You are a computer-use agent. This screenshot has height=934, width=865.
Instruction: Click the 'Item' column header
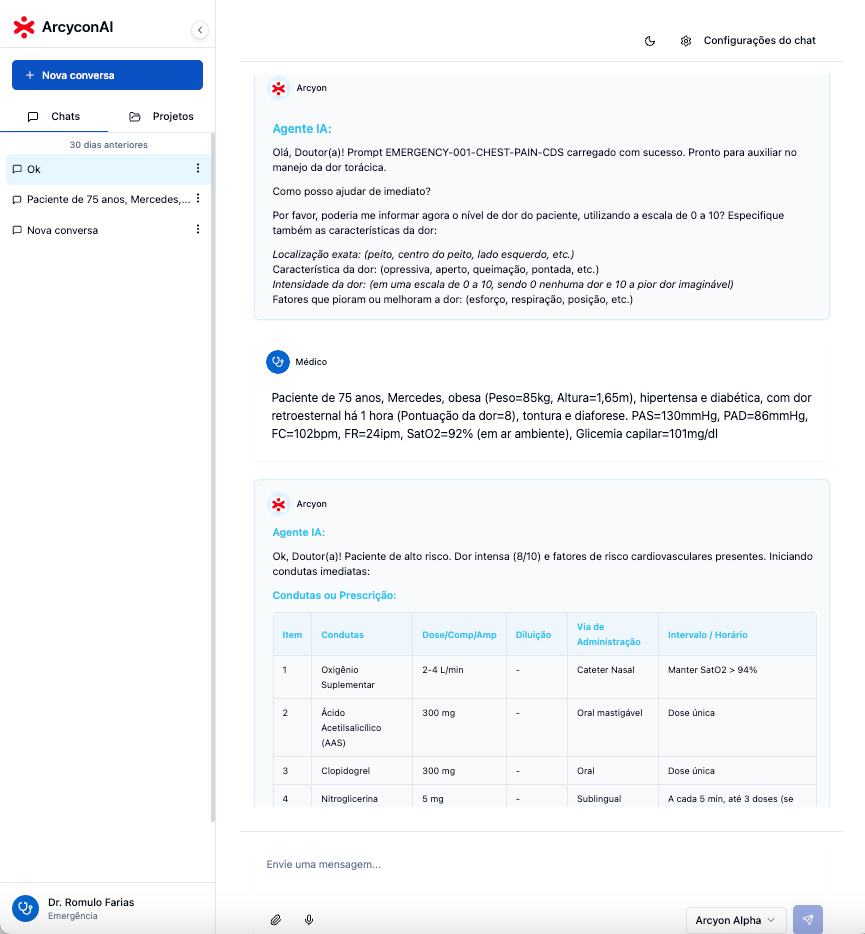(x=292, y=635)
